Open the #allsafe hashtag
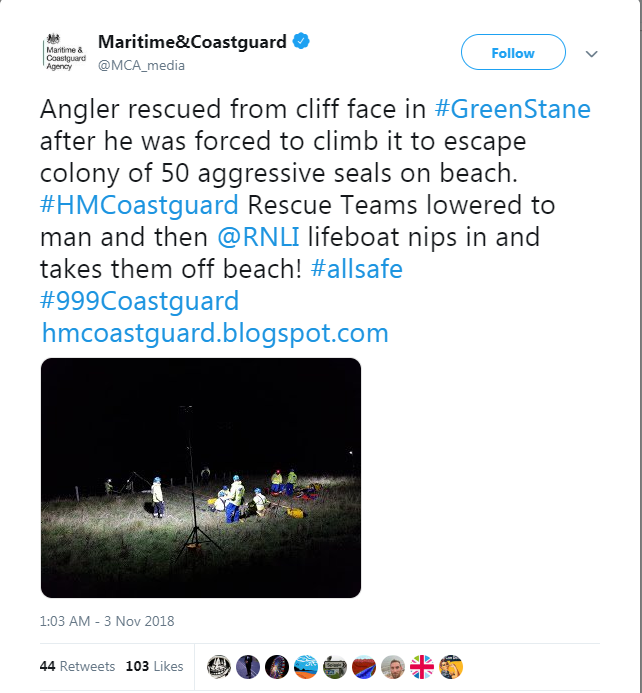The height and width of the screenshot is (693, 642). pos(357,269)
